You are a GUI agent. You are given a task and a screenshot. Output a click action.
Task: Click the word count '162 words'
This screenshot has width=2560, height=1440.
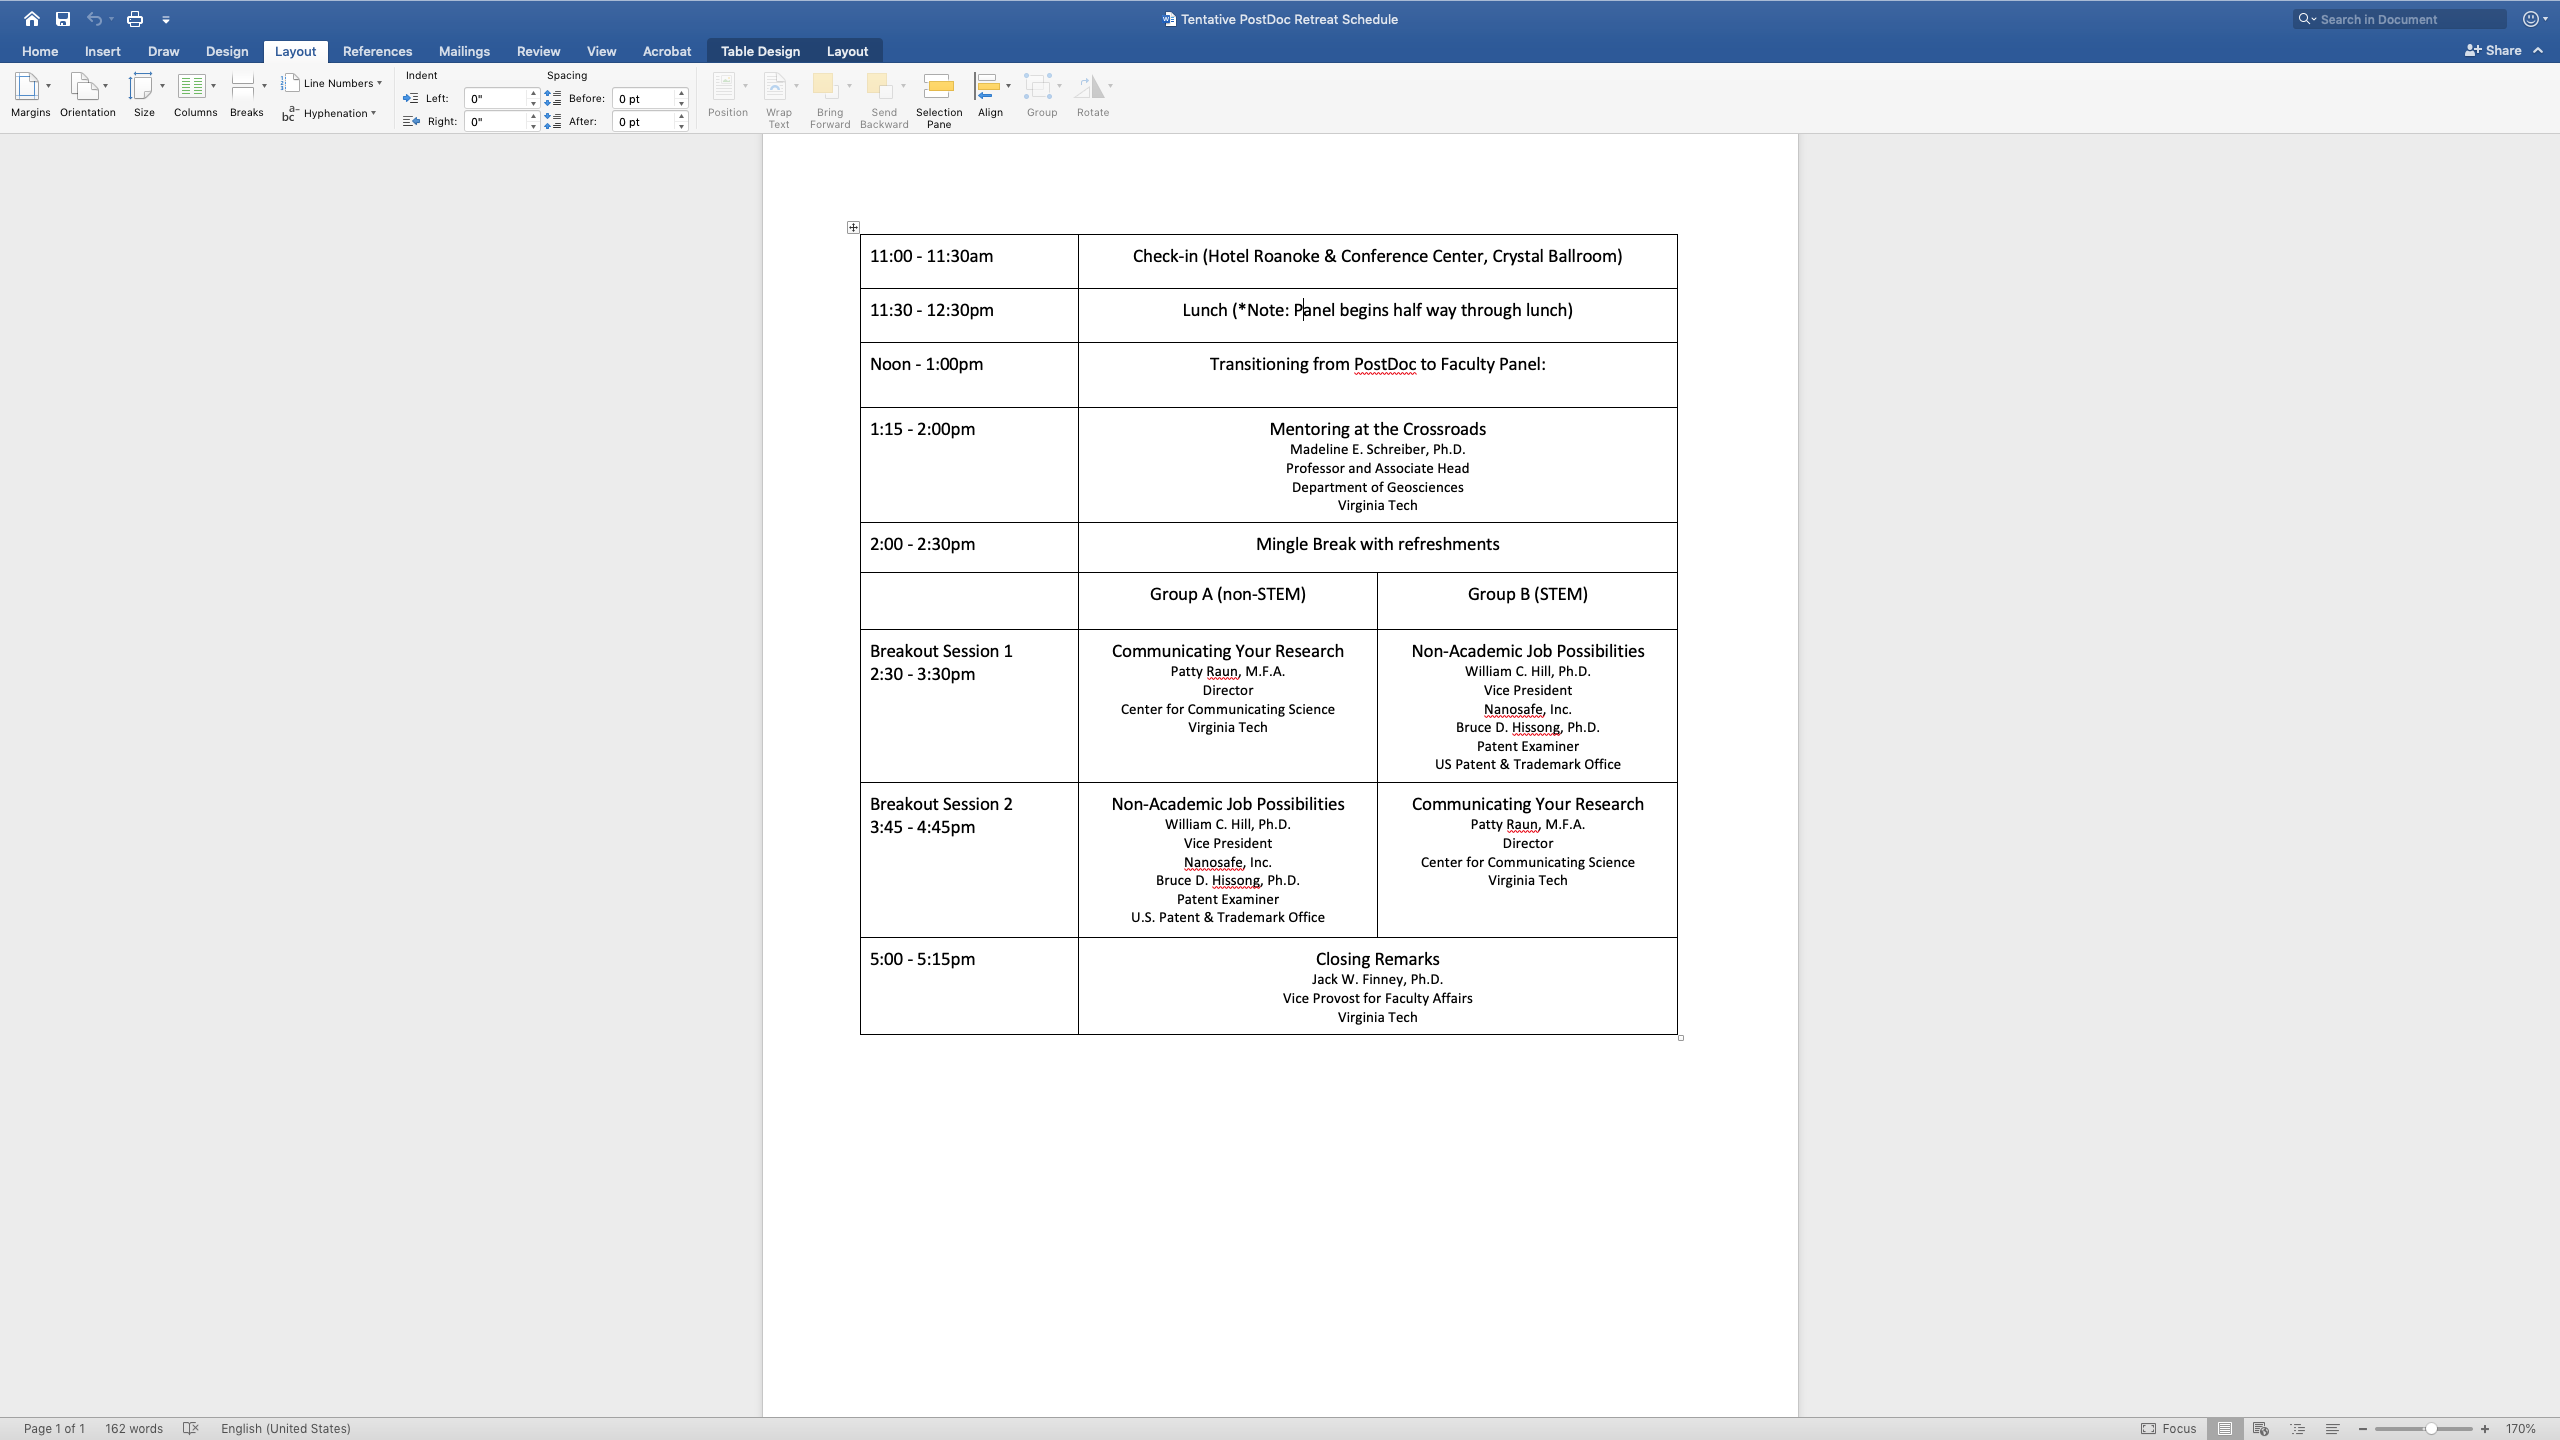[x=134, y=1428]
